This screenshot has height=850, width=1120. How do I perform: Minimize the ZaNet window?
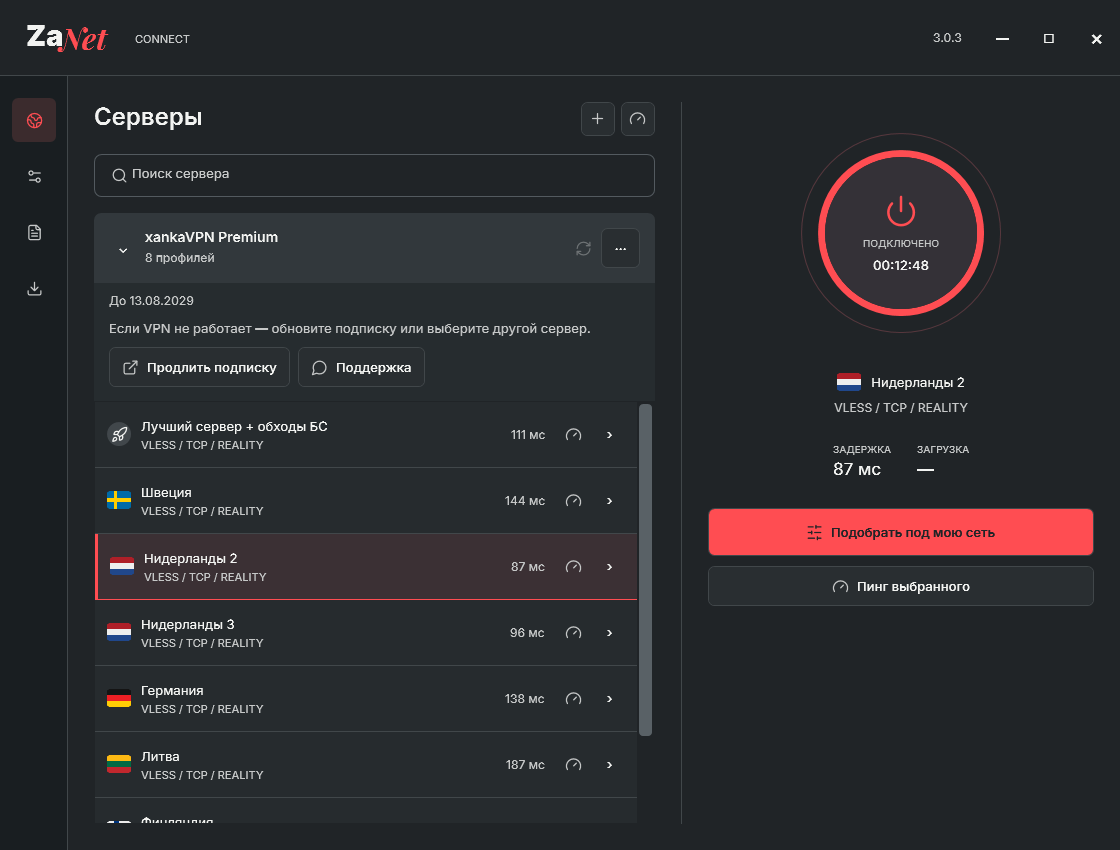pyautogui.click(x=1002, y=39)
